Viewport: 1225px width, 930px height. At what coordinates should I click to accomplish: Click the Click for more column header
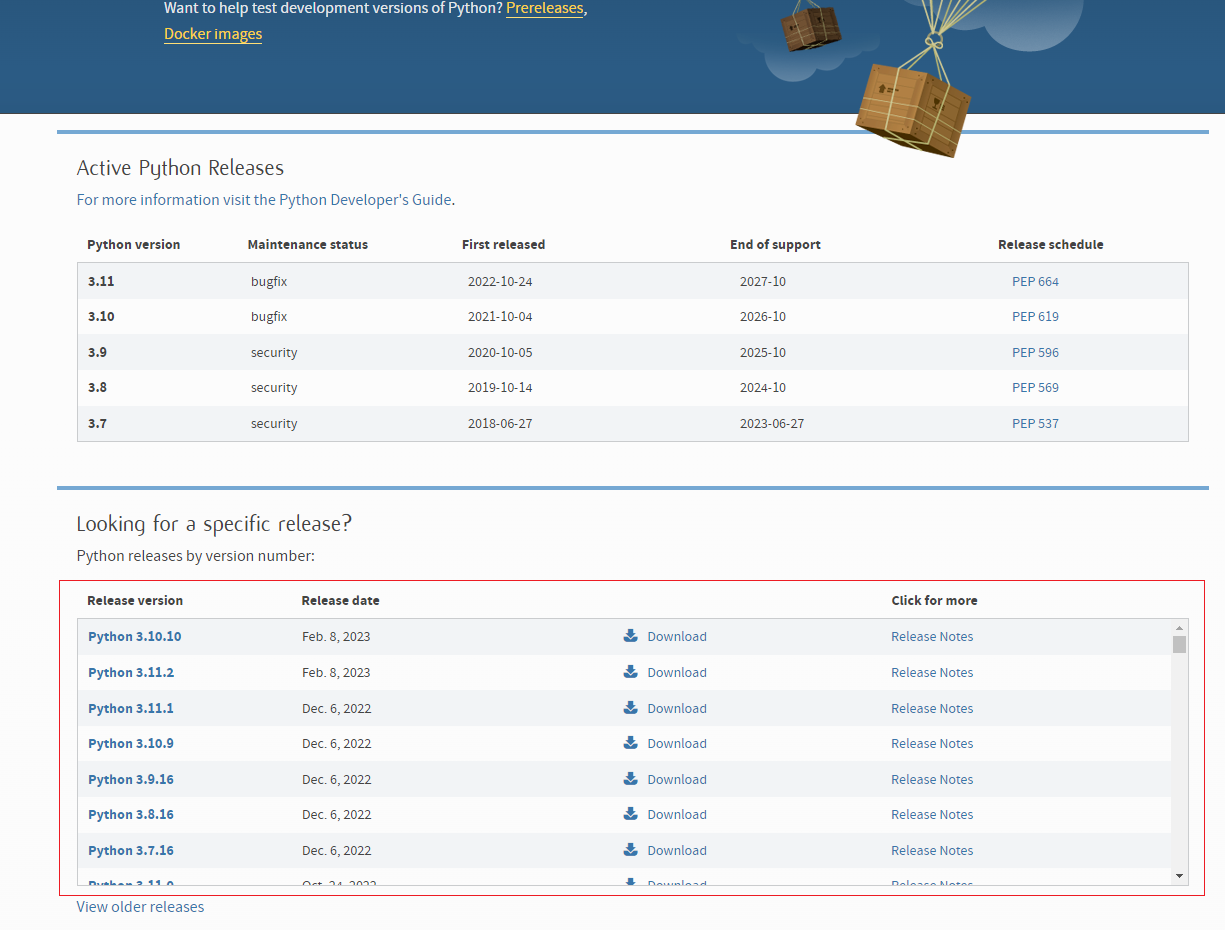[934, 601]
